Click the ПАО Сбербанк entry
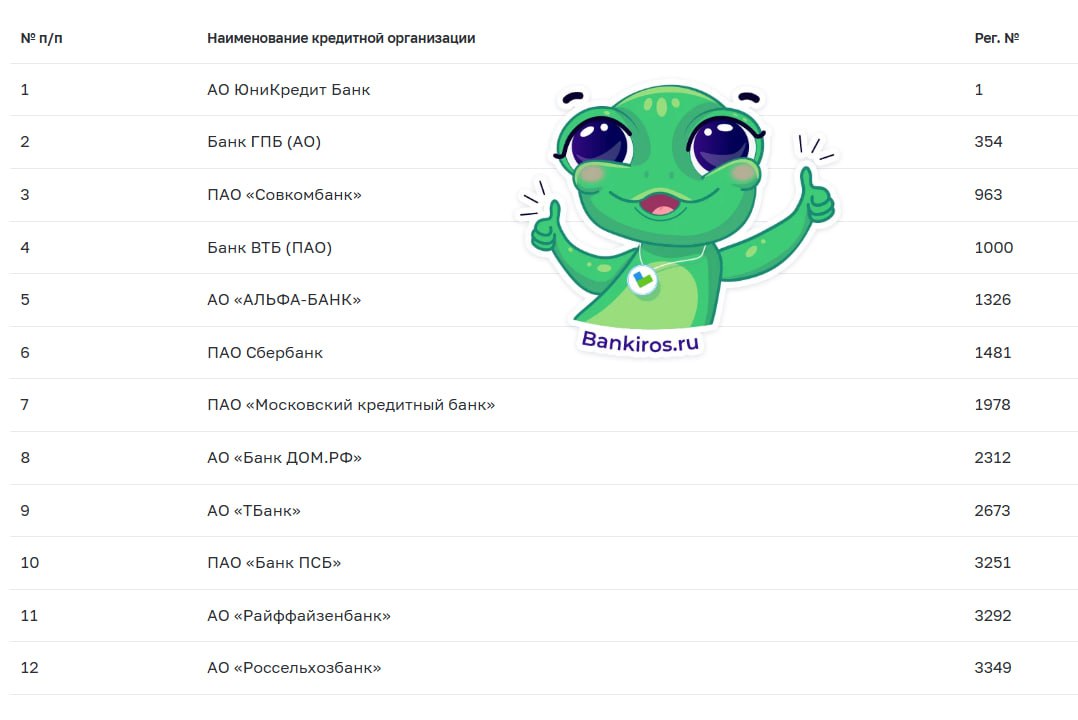 click(x=265, y=353)
